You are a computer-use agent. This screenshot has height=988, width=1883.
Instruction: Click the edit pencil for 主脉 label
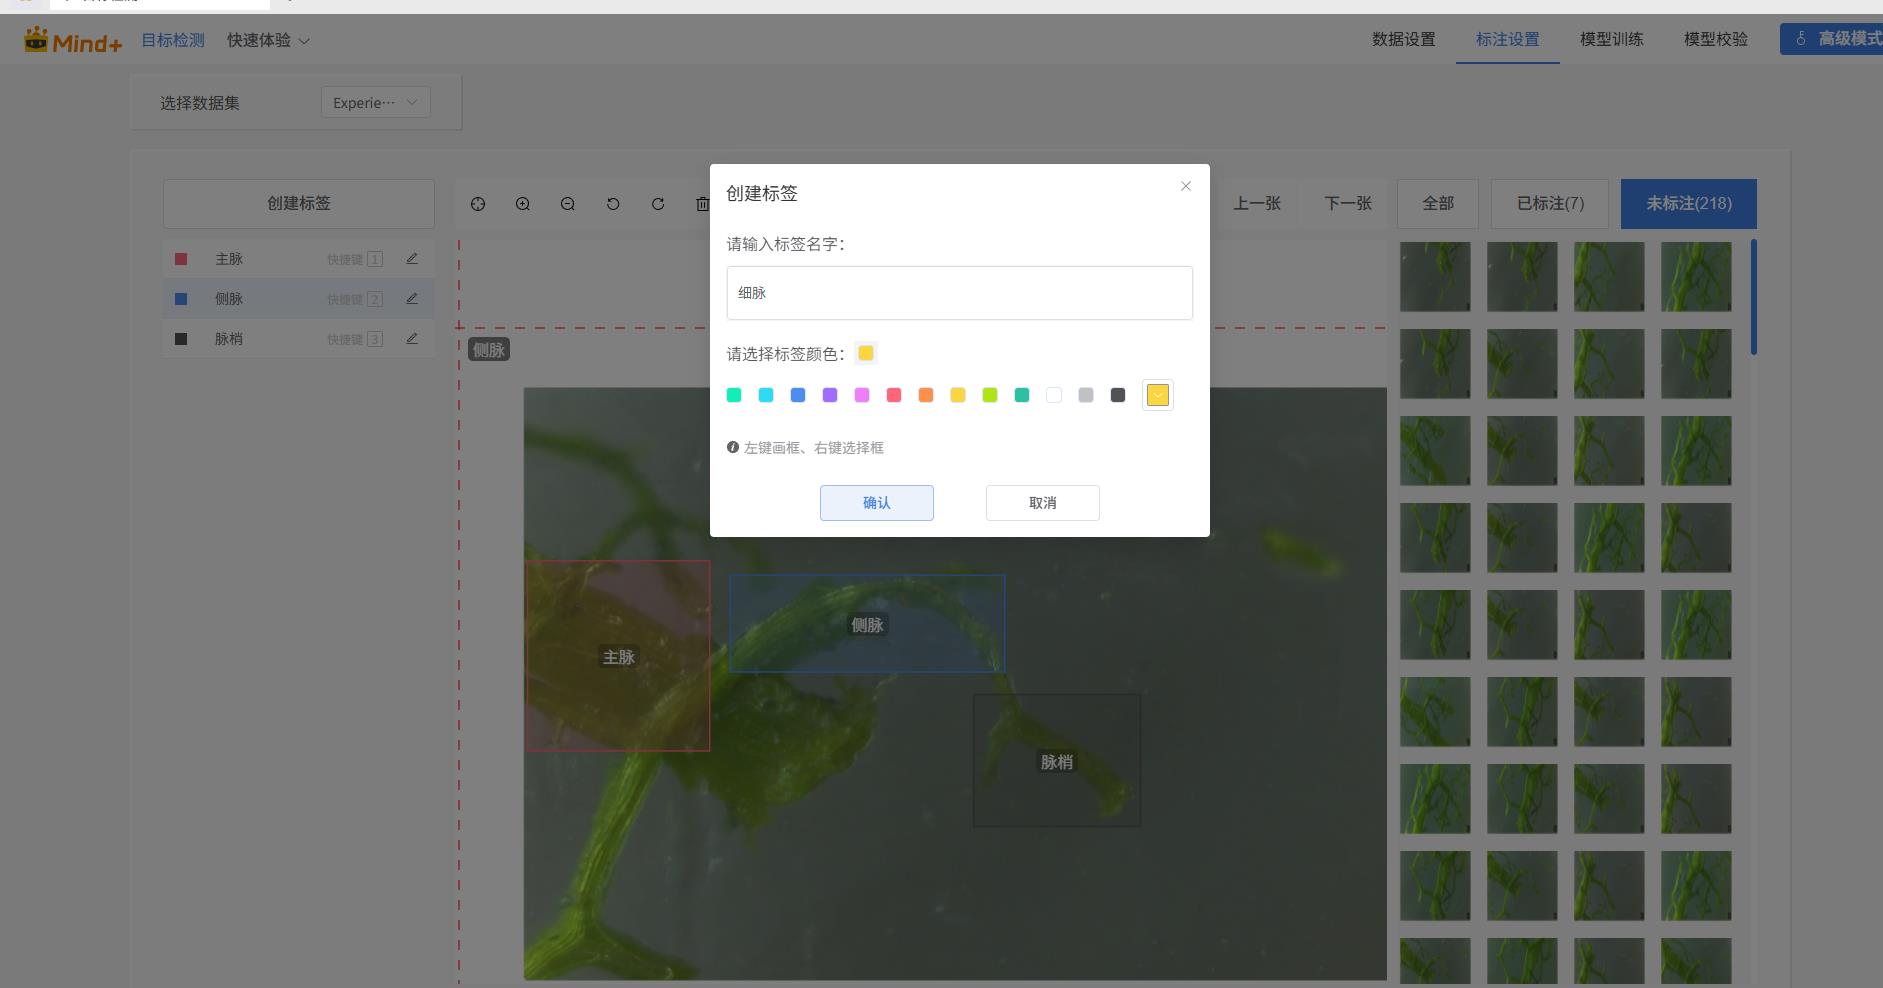tap(412, 259)
